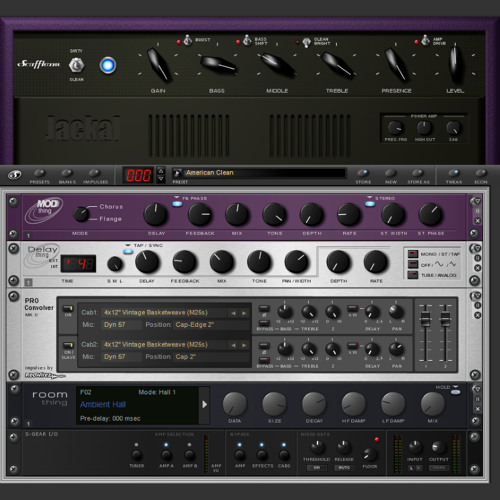Screen dimensions: 500x500
Task: Click the amp Gain knob
Action: pyautogui.click(x=159, y=65)
